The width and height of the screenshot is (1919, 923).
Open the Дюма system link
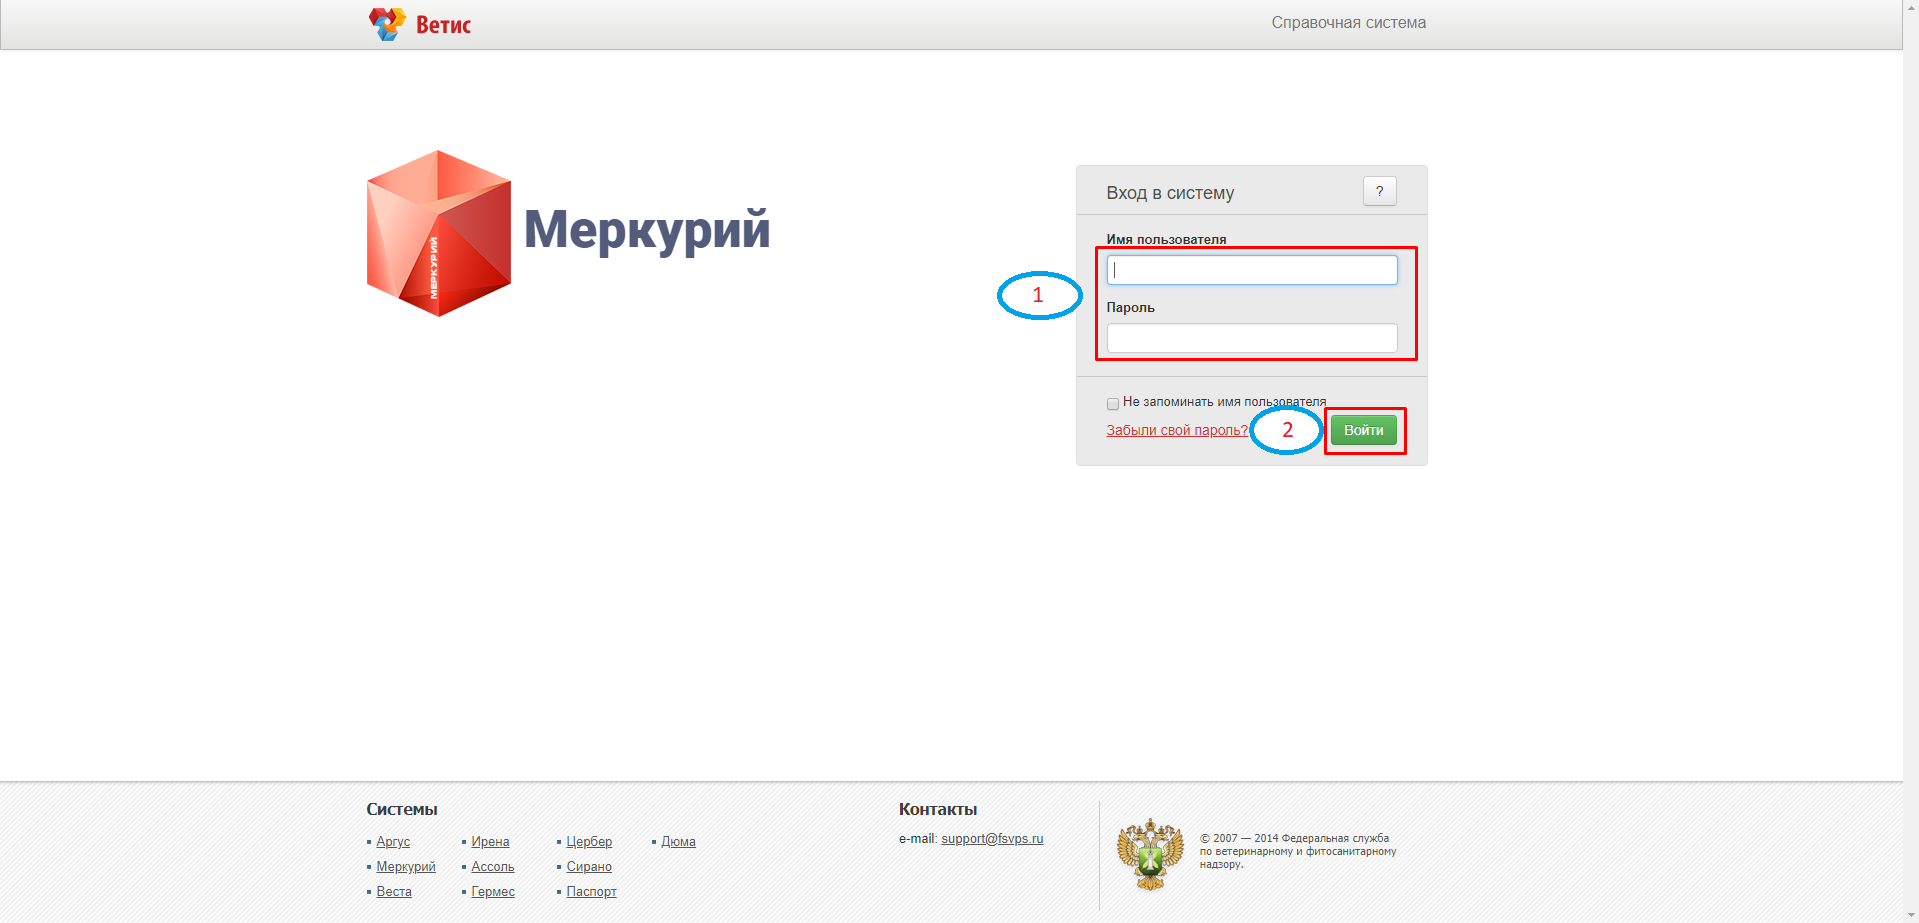[678, 842]
